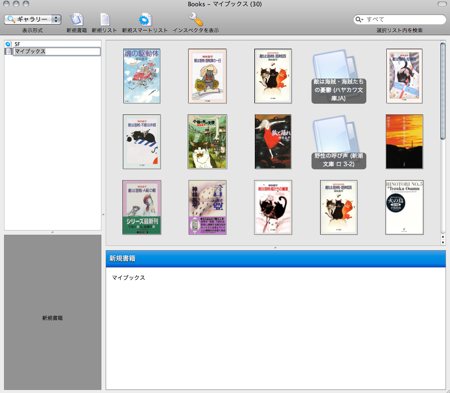The image size is (450, 393).
Task: Select the cover with woman in red dress
Action: [273, 142]
